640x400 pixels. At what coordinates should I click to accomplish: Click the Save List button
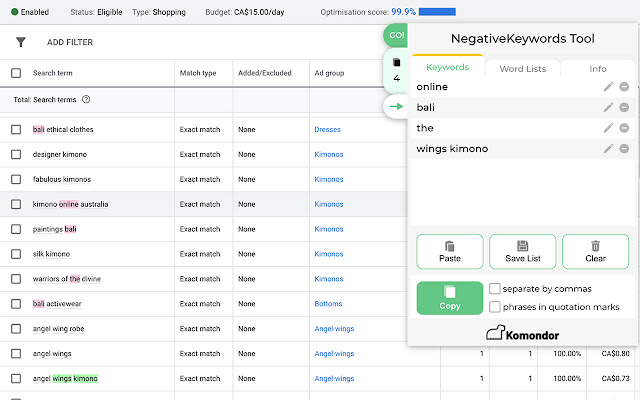522,251
